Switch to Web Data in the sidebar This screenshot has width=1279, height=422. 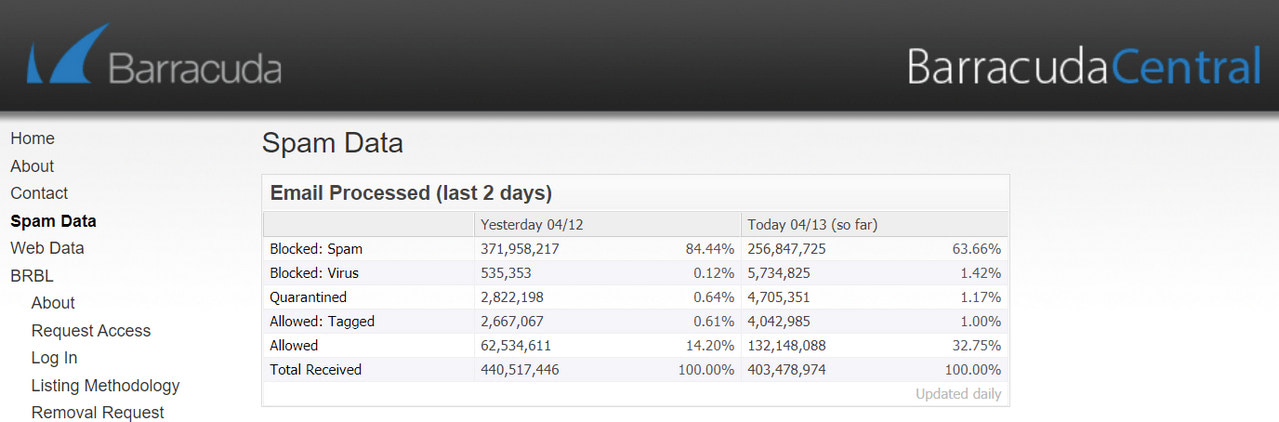tap(47, 248)
